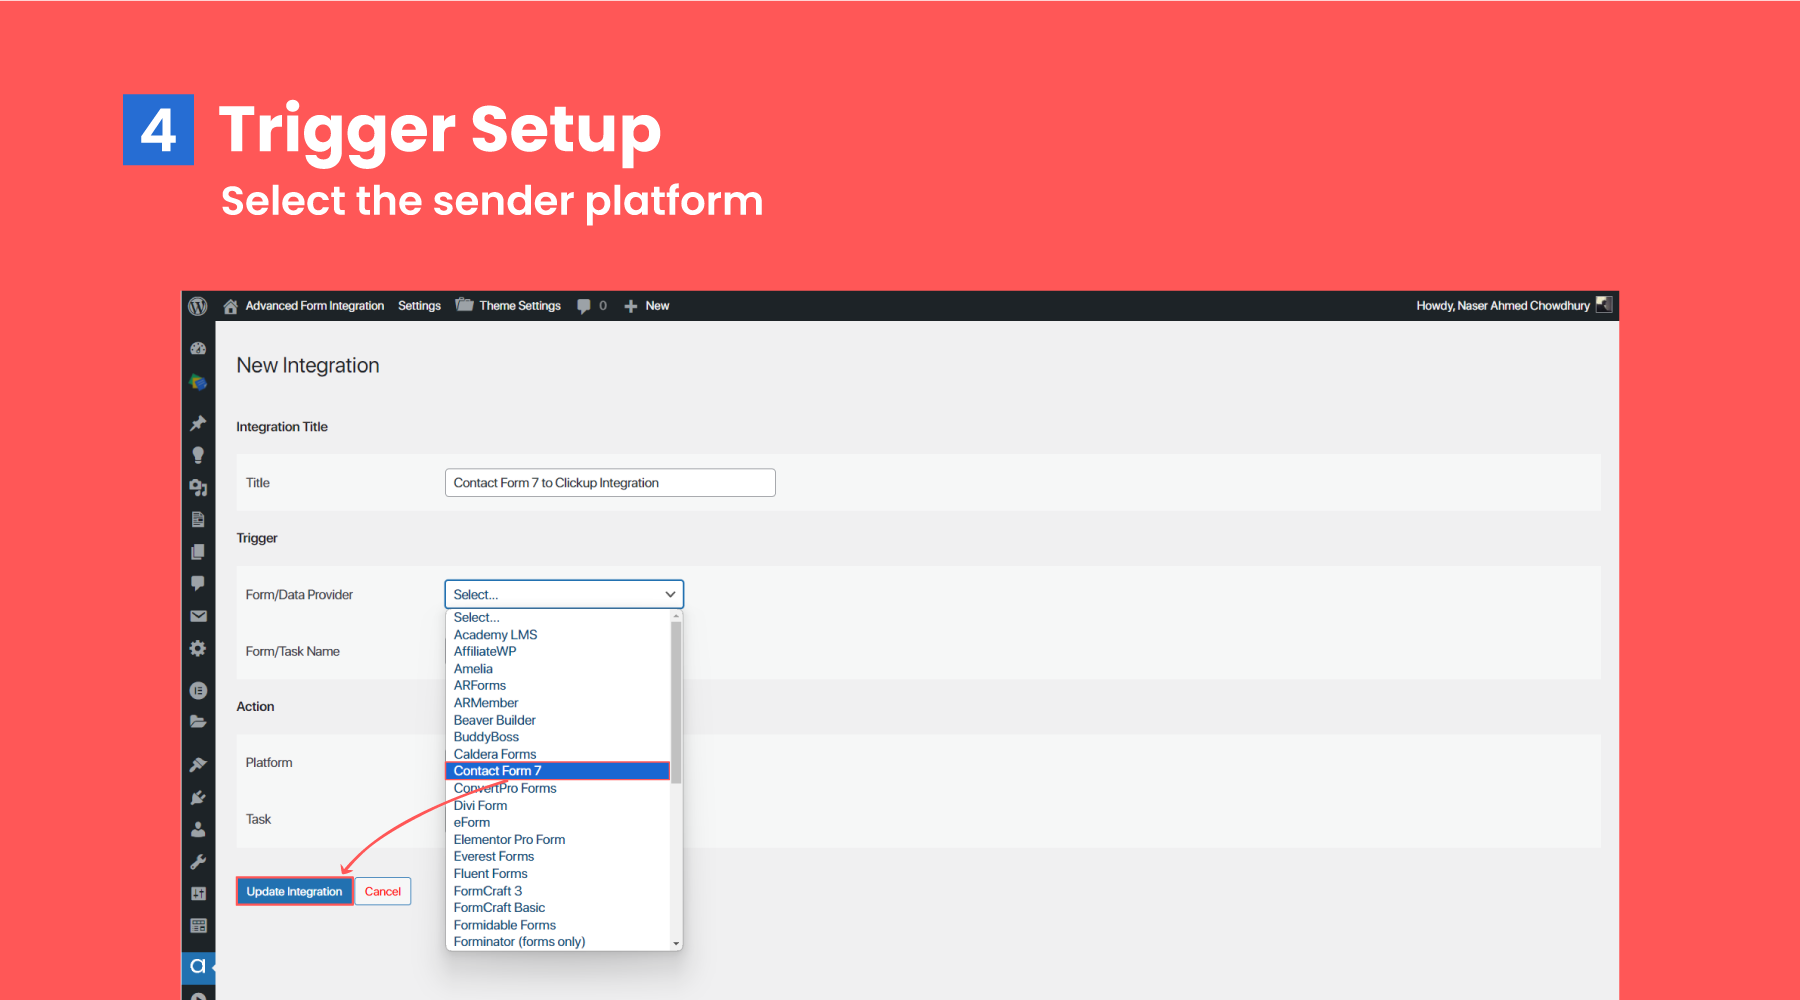The height and width of the screenshot is (1000, 1800).
Task: Open the Dashboard gauge icon in sidebar
Action: click(198, 349)
